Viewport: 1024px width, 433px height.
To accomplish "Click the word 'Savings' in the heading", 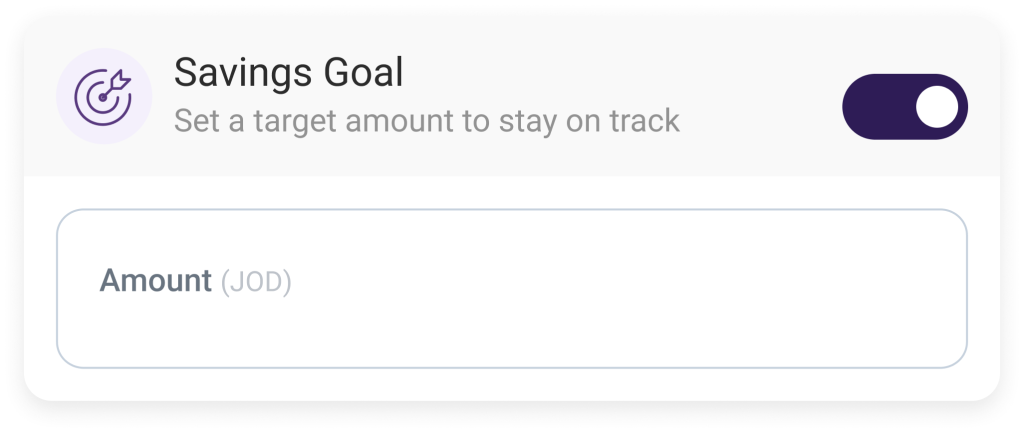I will 237,72.
